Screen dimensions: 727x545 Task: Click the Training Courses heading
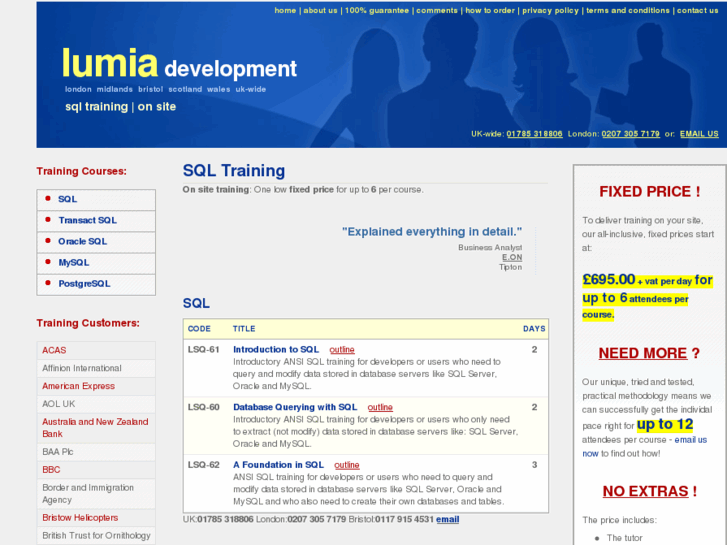82,171
